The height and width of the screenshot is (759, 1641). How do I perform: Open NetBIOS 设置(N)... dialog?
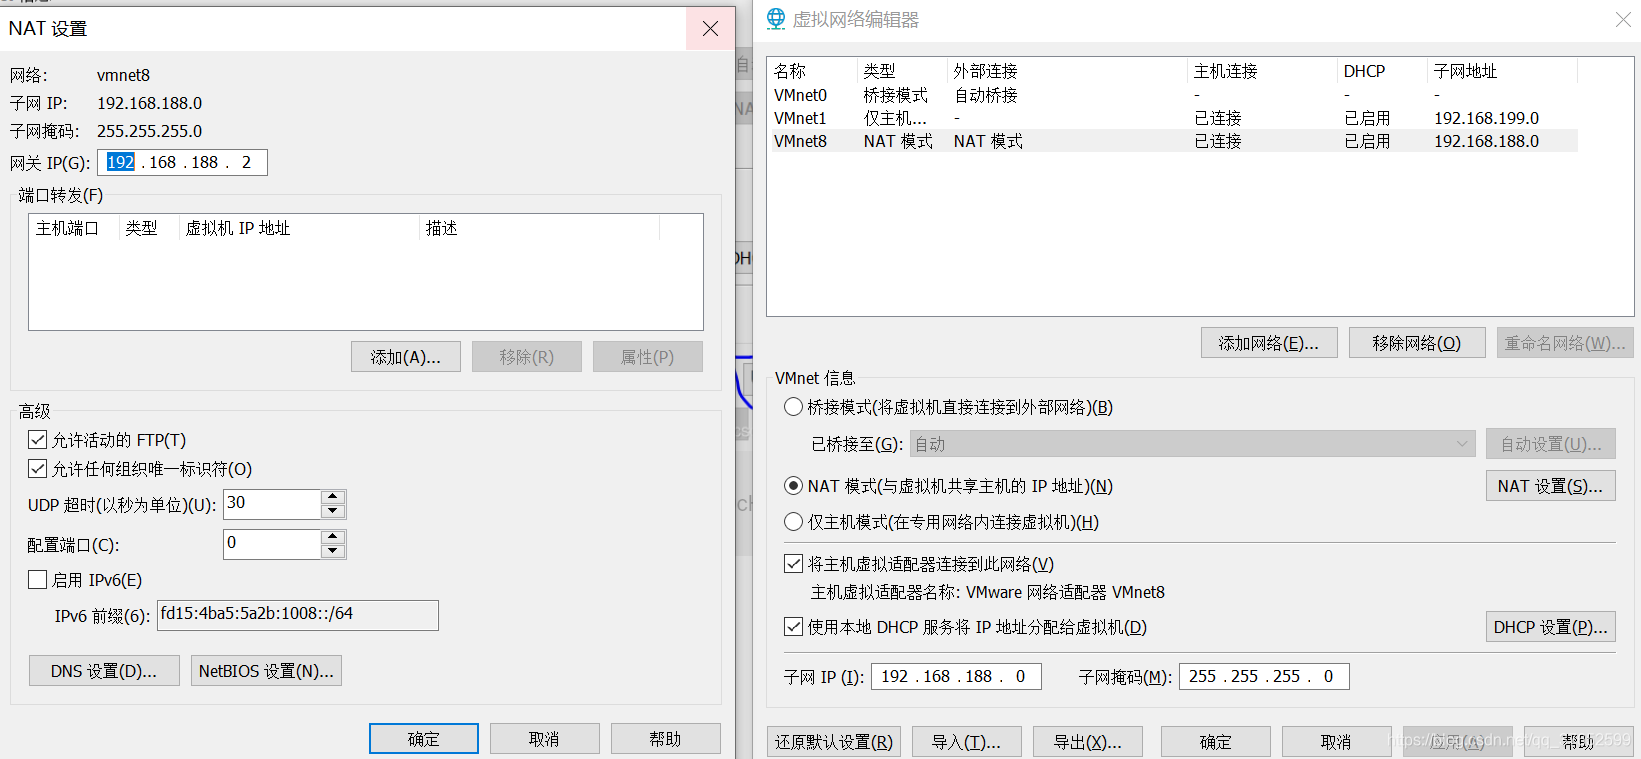point(266,671)
